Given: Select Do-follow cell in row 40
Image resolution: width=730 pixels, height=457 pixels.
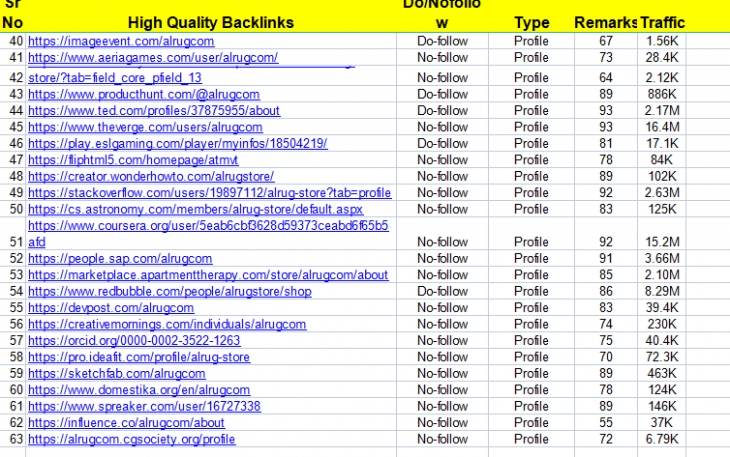Looking at the screenshot, I should point(442,41).
